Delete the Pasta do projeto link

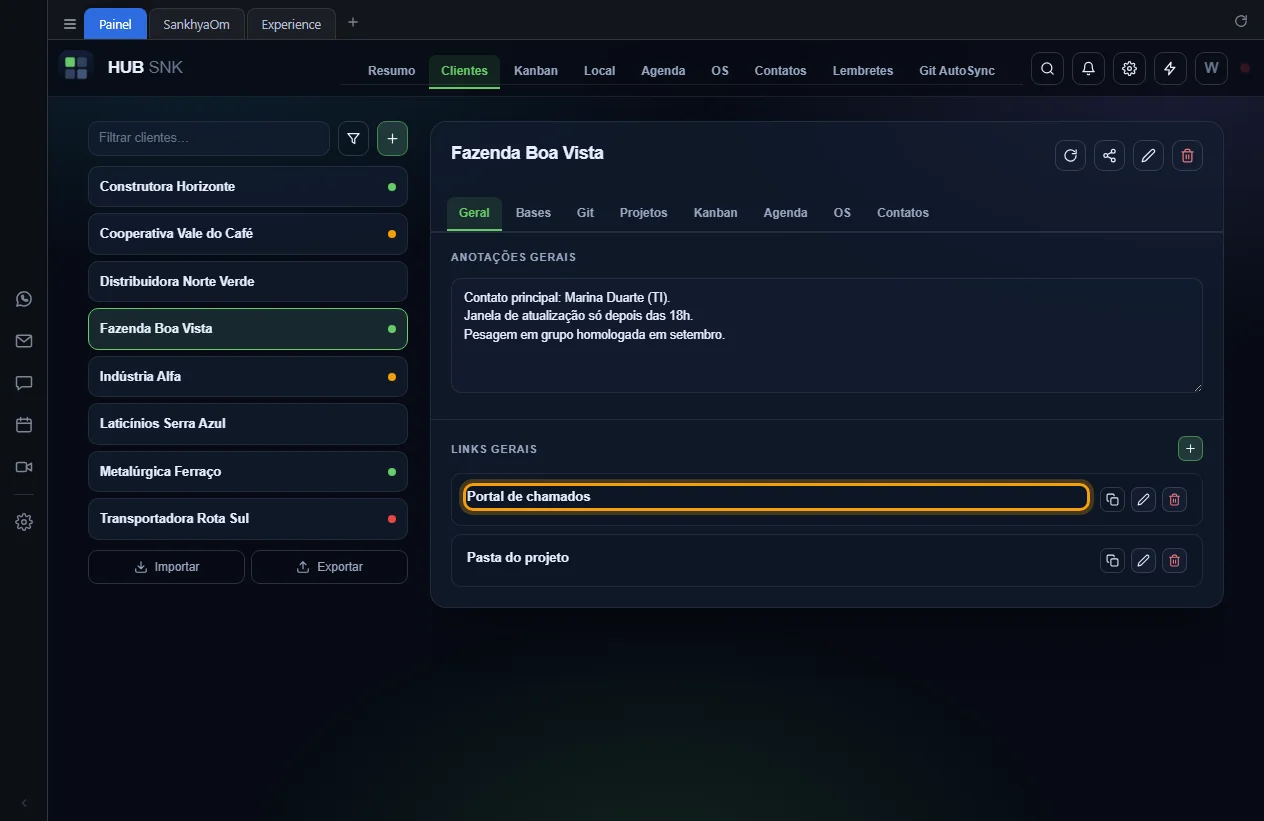tap(1175, 560)
